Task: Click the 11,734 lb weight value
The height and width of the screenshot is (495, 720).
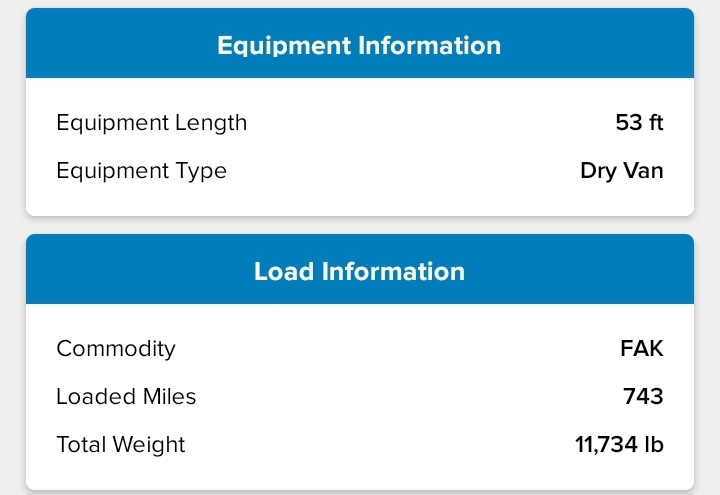Action: 619,445
